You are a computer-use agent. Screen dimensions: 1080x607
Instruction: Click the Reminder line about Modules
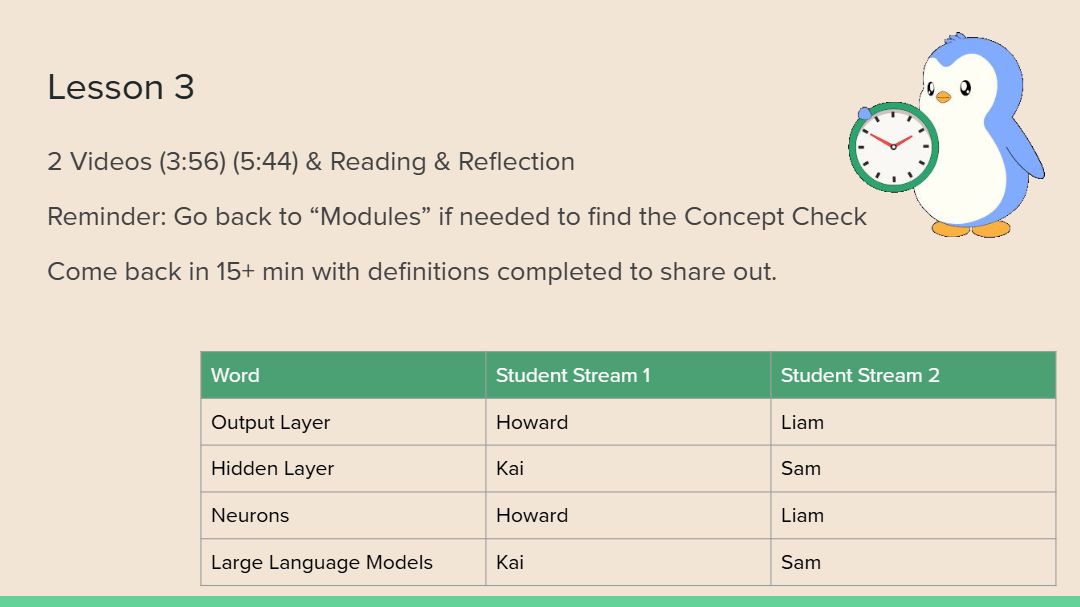457,217
